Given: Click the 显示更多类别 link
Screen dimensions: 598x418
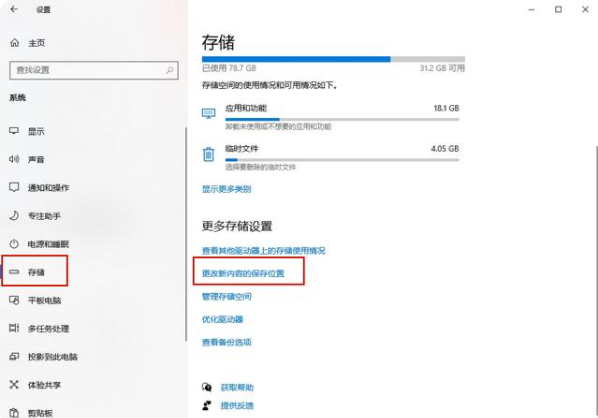Looking at the screenshot, I should (x=227, y=189).
